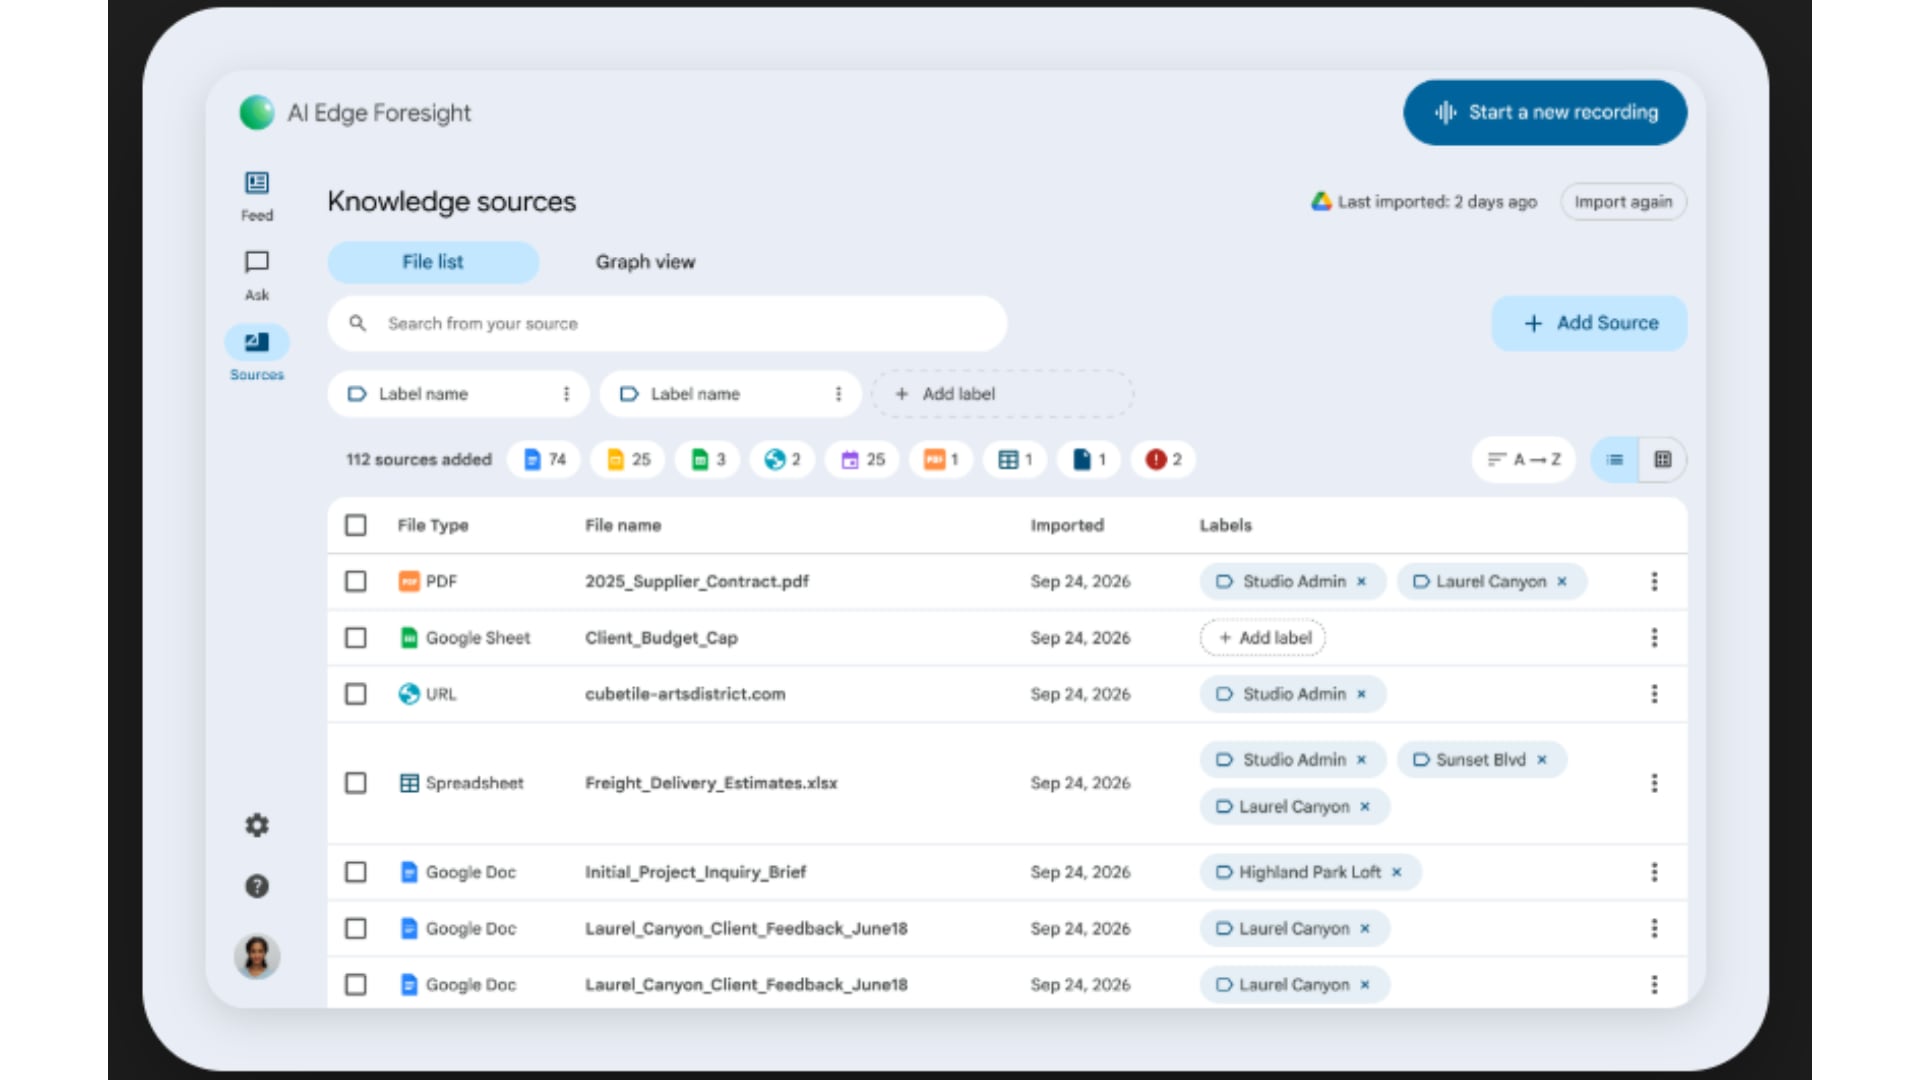Remove Studio Admin label from Supplier Contract row
The image size is (1920, 1080).
pyautogui.click(x=1361, y=582)
